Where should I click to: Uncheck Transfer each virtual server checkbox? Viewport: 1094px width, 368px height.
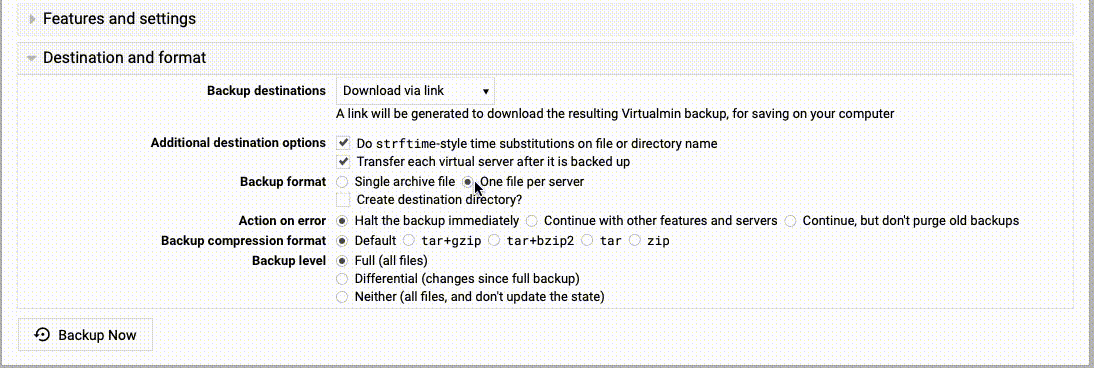tap(343, 162)
